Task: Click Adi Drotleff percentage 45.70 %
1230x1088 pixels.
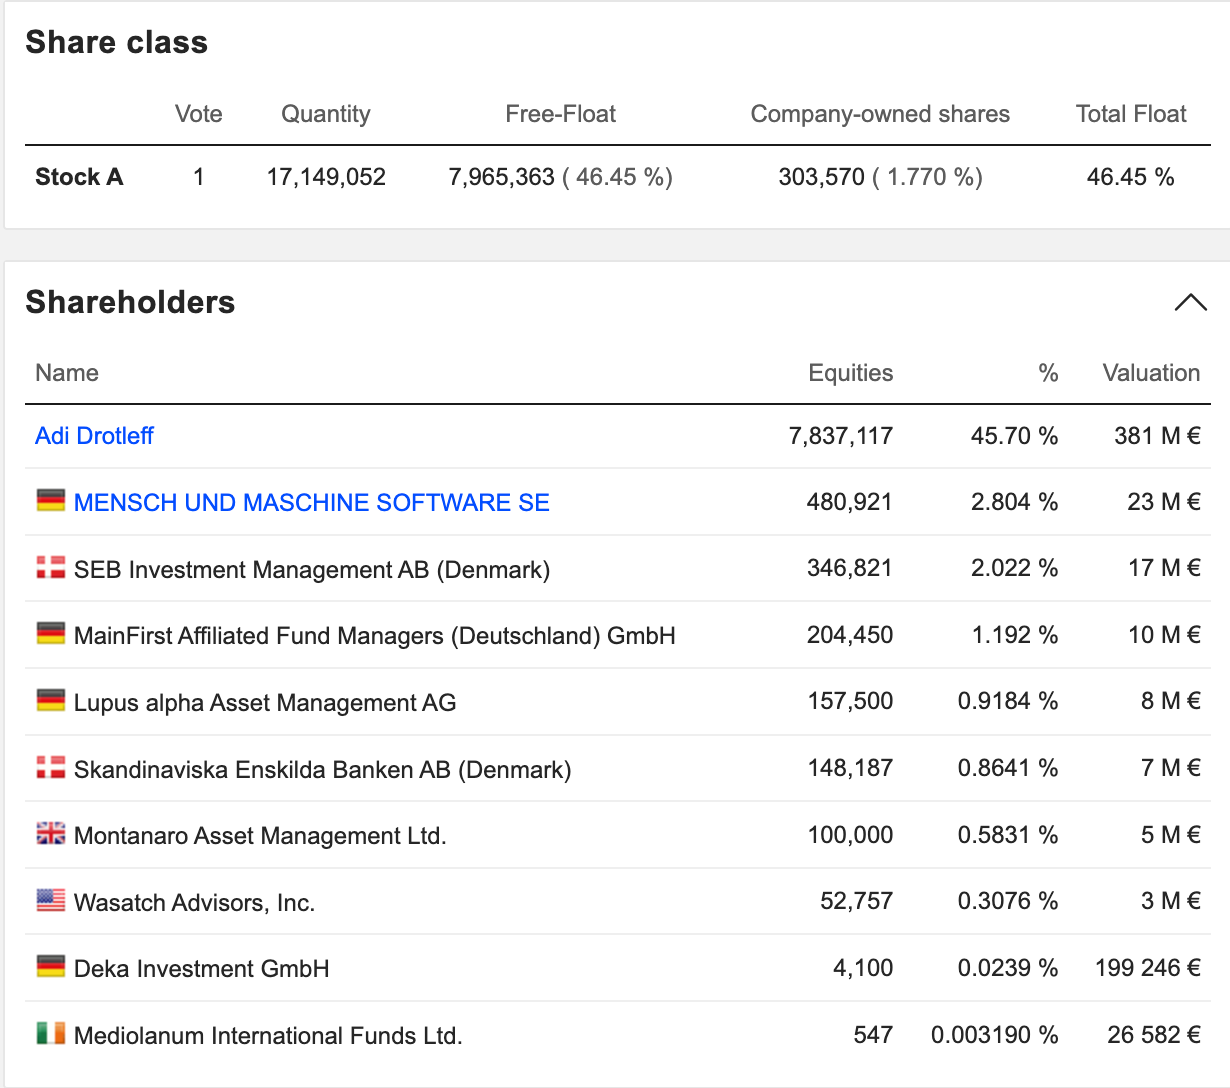Action: 1014,436
